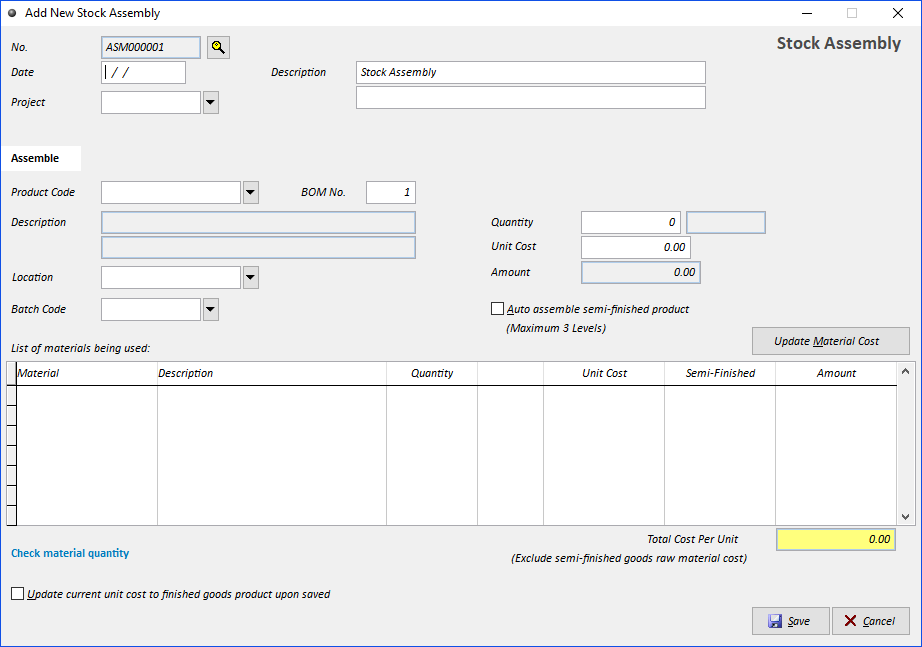Image resolution: width=922 pixels, height=647 pixels.
Task: Click the No. field ASM000001
Action: tap(151, 47)
